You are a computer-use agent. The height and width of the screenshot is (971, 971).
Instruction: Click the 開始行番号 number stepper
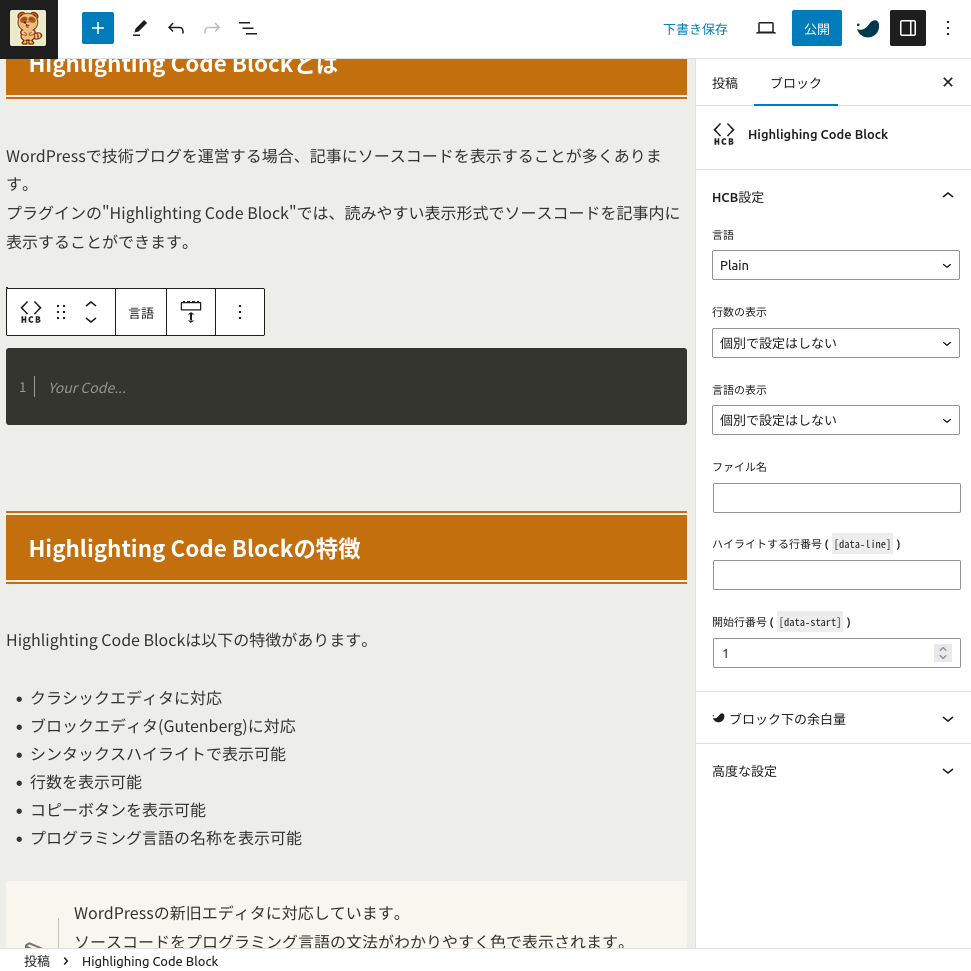pos(942,653)
